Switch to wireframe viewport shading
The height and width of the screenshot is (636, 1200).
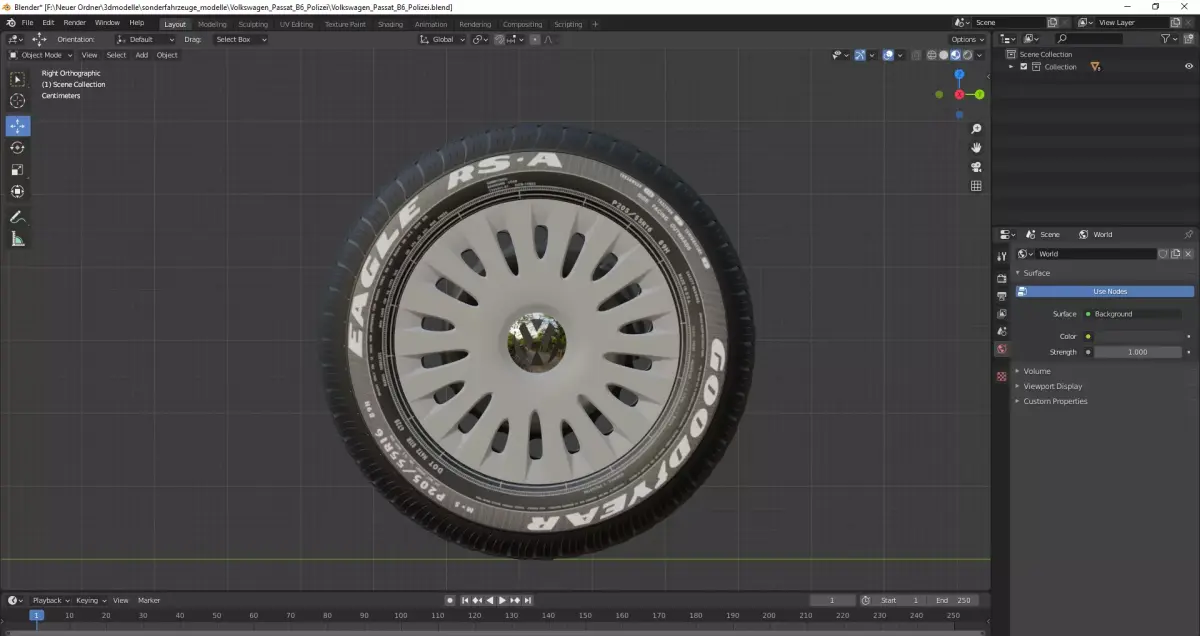[932, 55]
